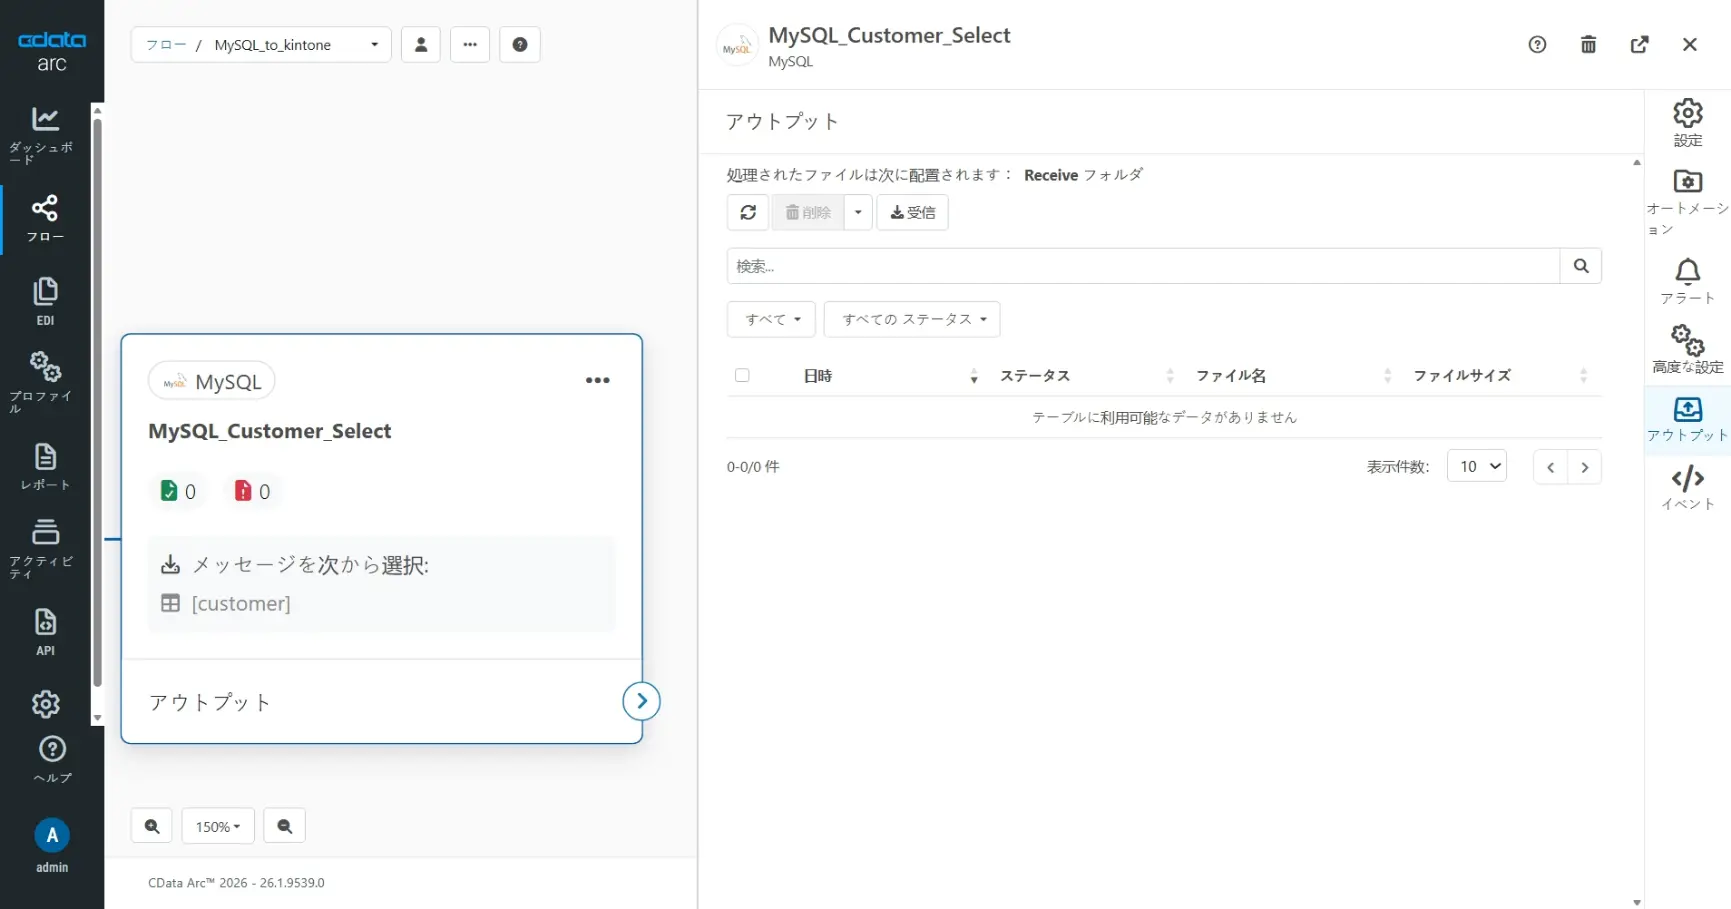
Task: Switch to the アラート panel
Action: tap(1687, 280)
